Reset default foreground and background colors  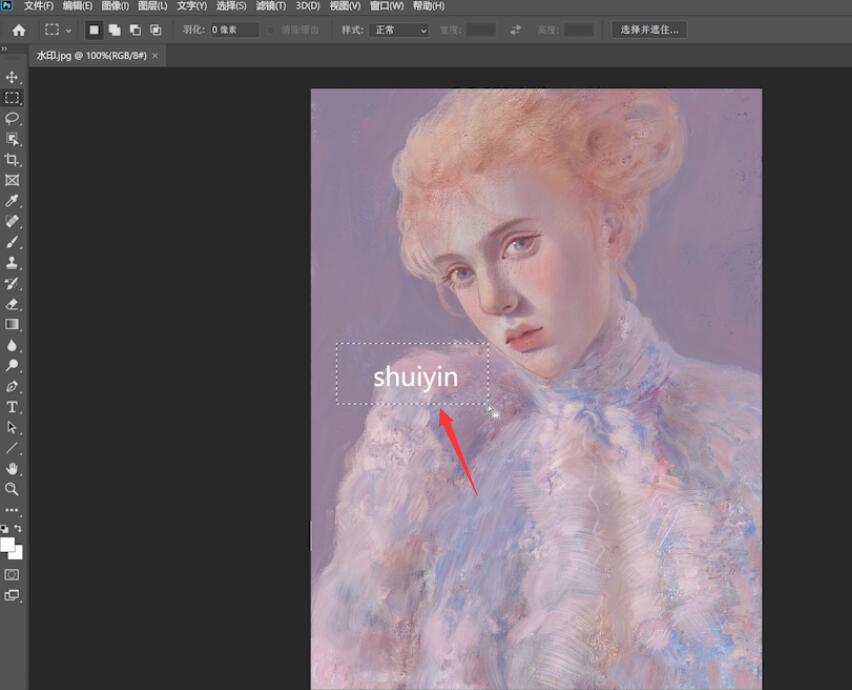coord(4,528)
